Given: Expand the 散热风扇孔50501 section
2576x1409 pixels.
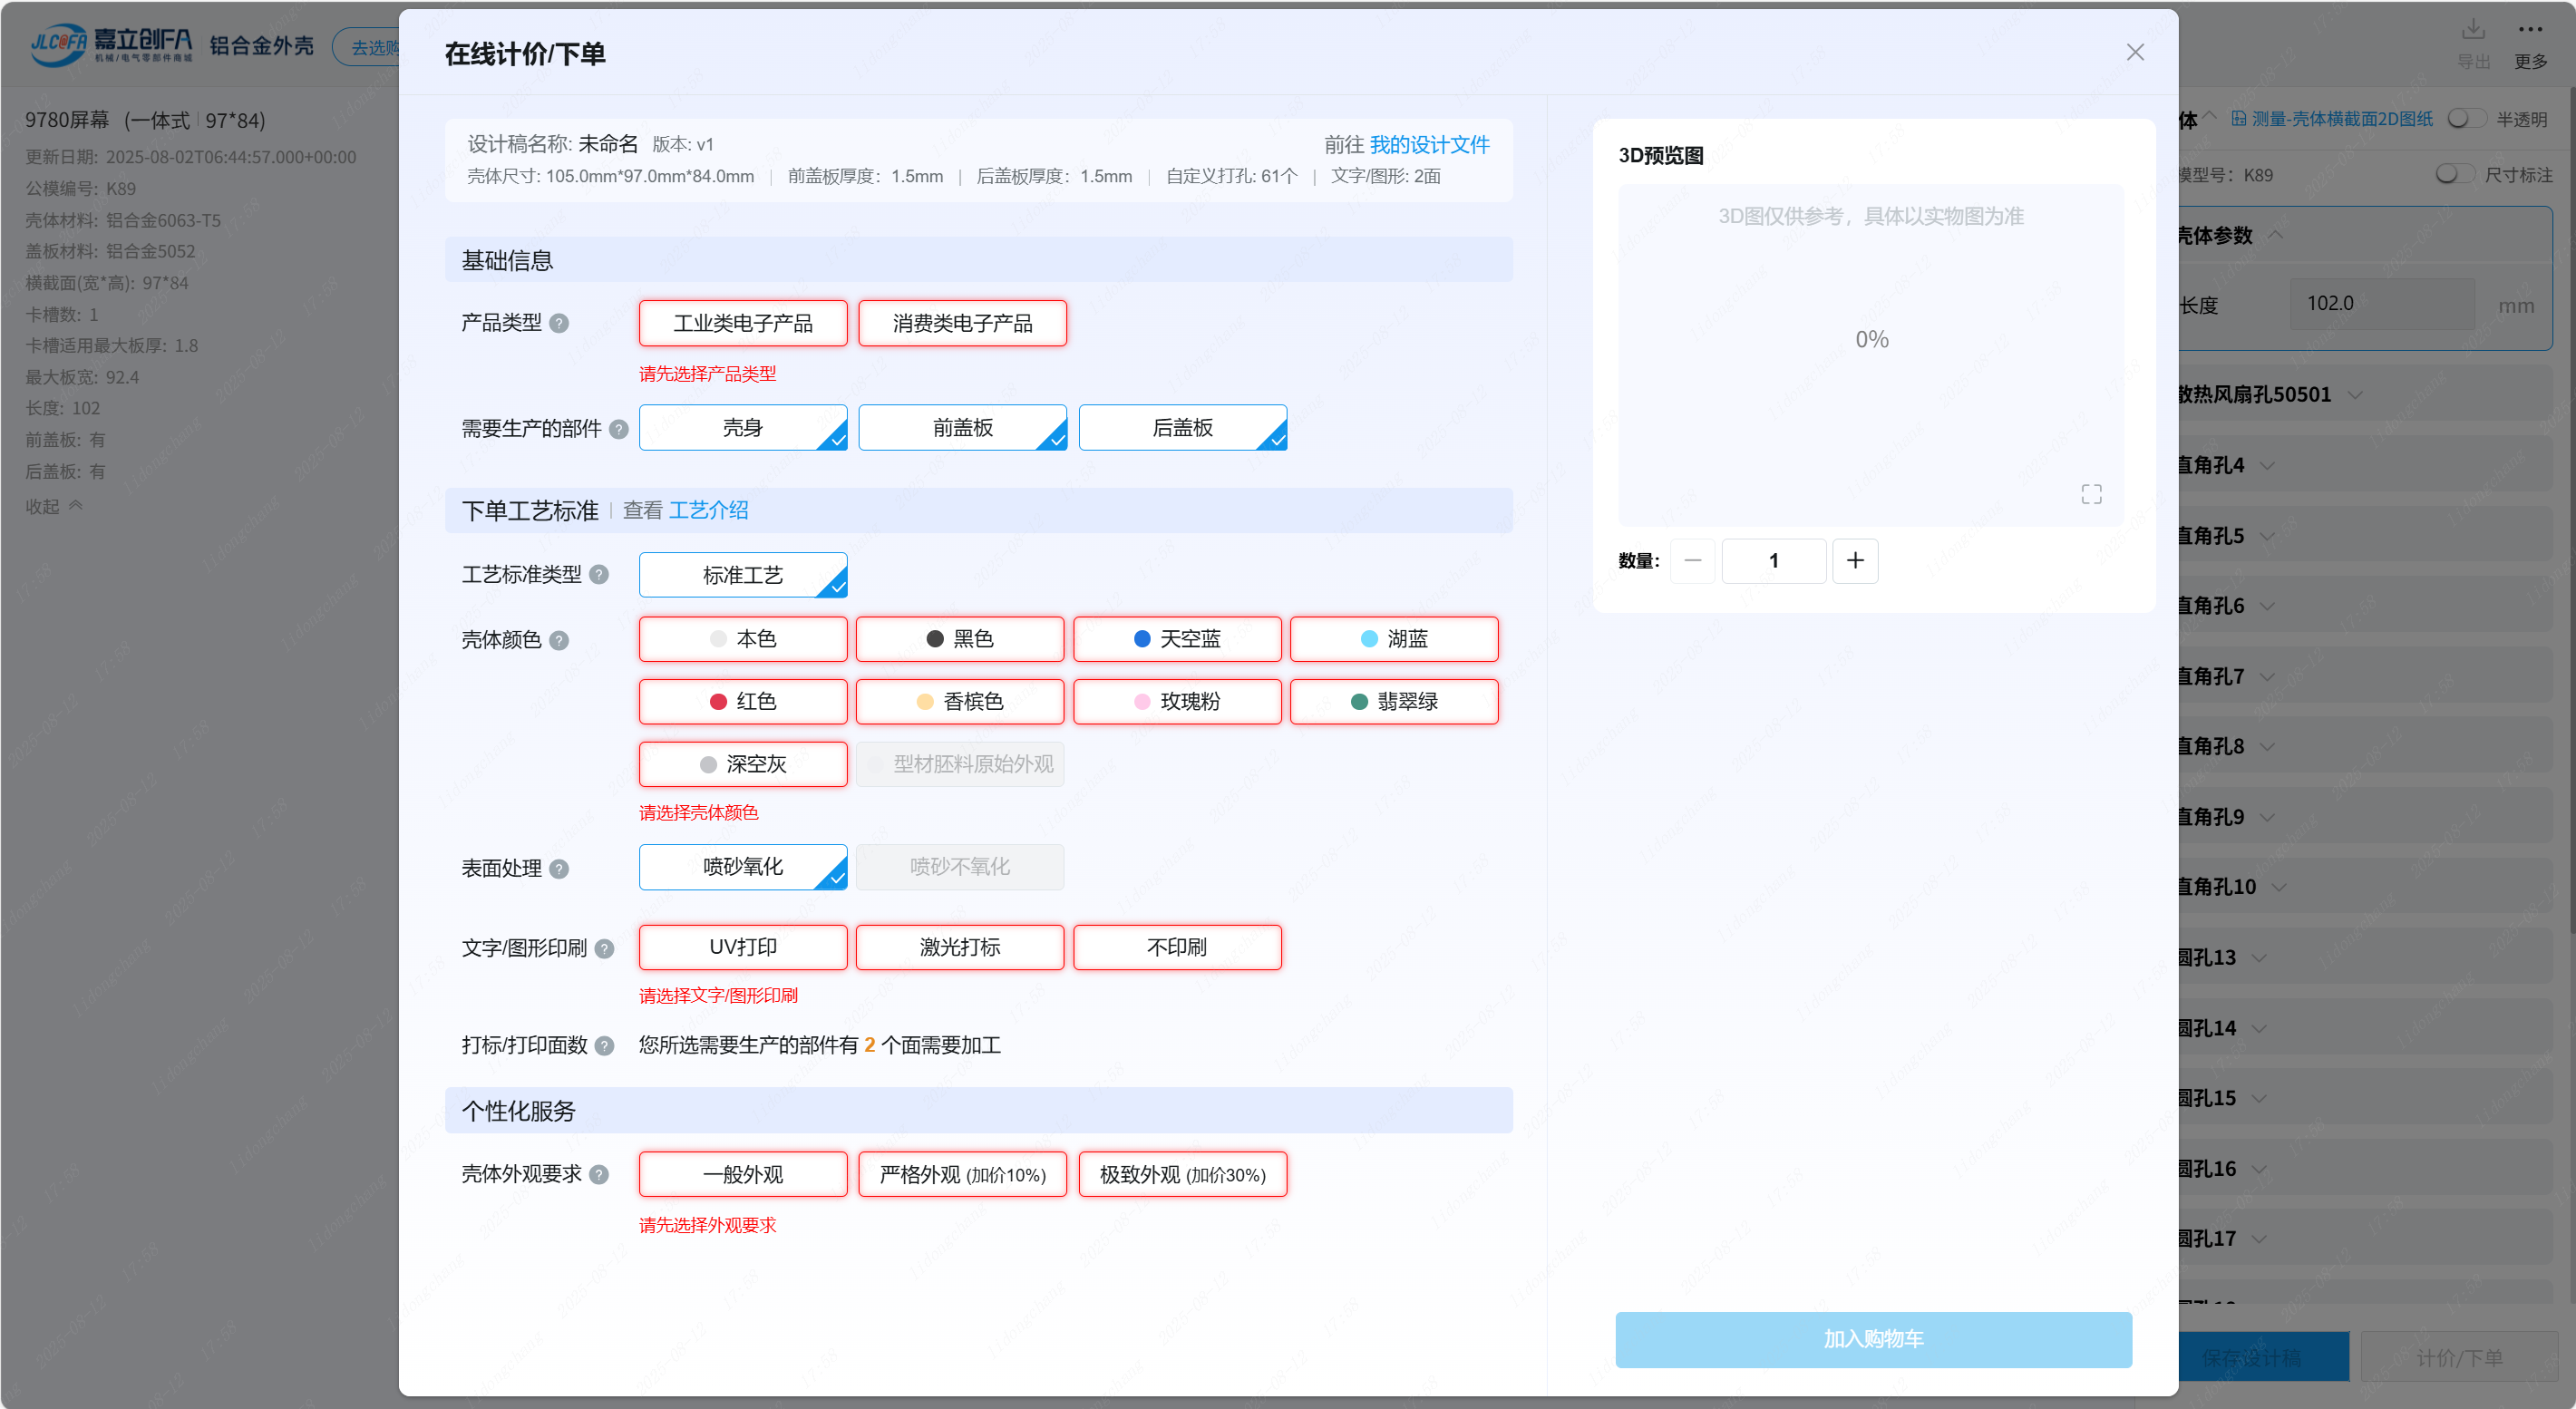Looking at the screenshot, I should pyautogui.click(x=2354, y=395).
